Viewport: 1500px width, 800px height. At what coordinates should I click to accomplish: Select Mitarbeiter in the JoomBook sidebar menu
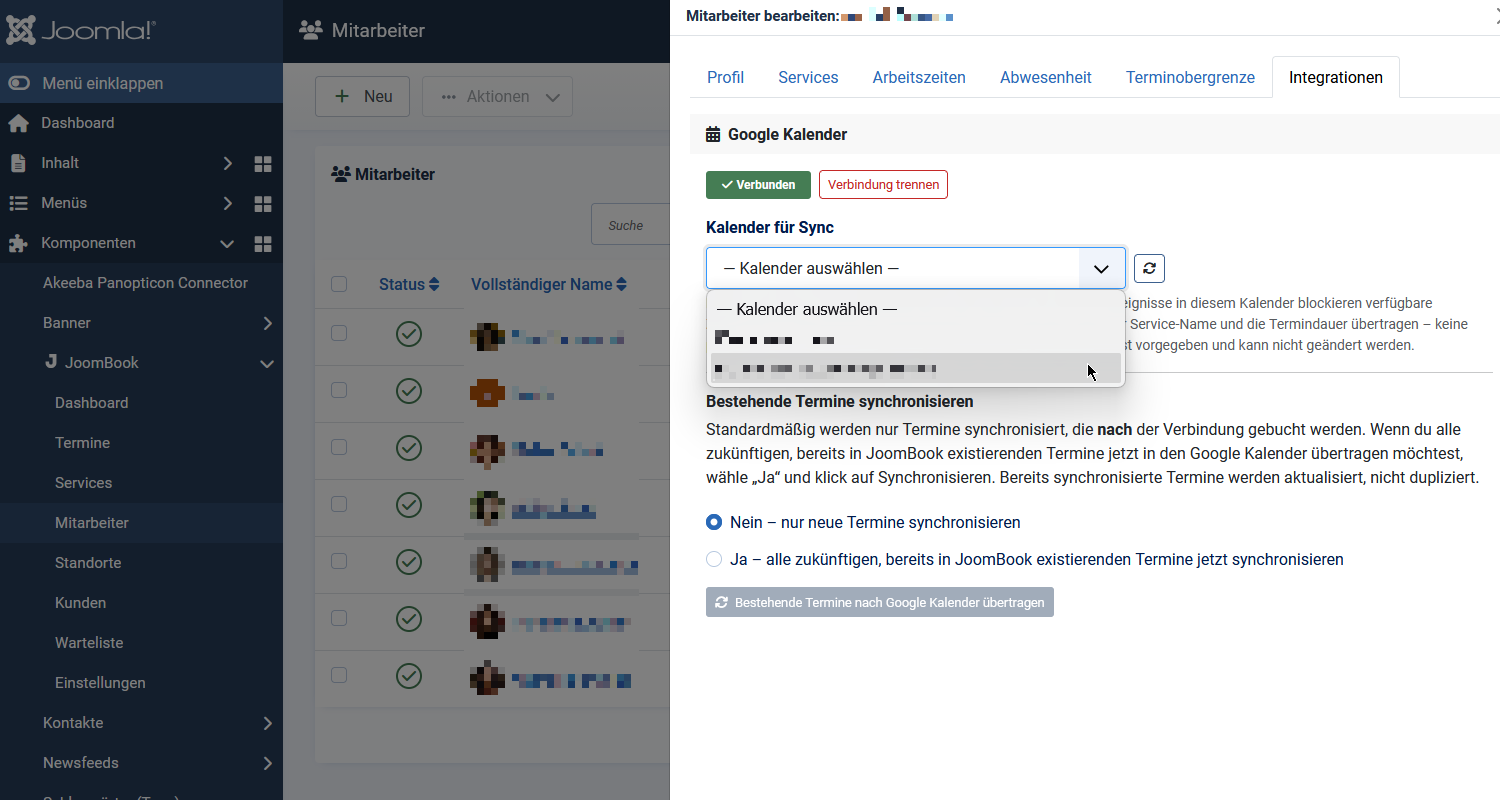pyautogui.click(x=91, y=523)
